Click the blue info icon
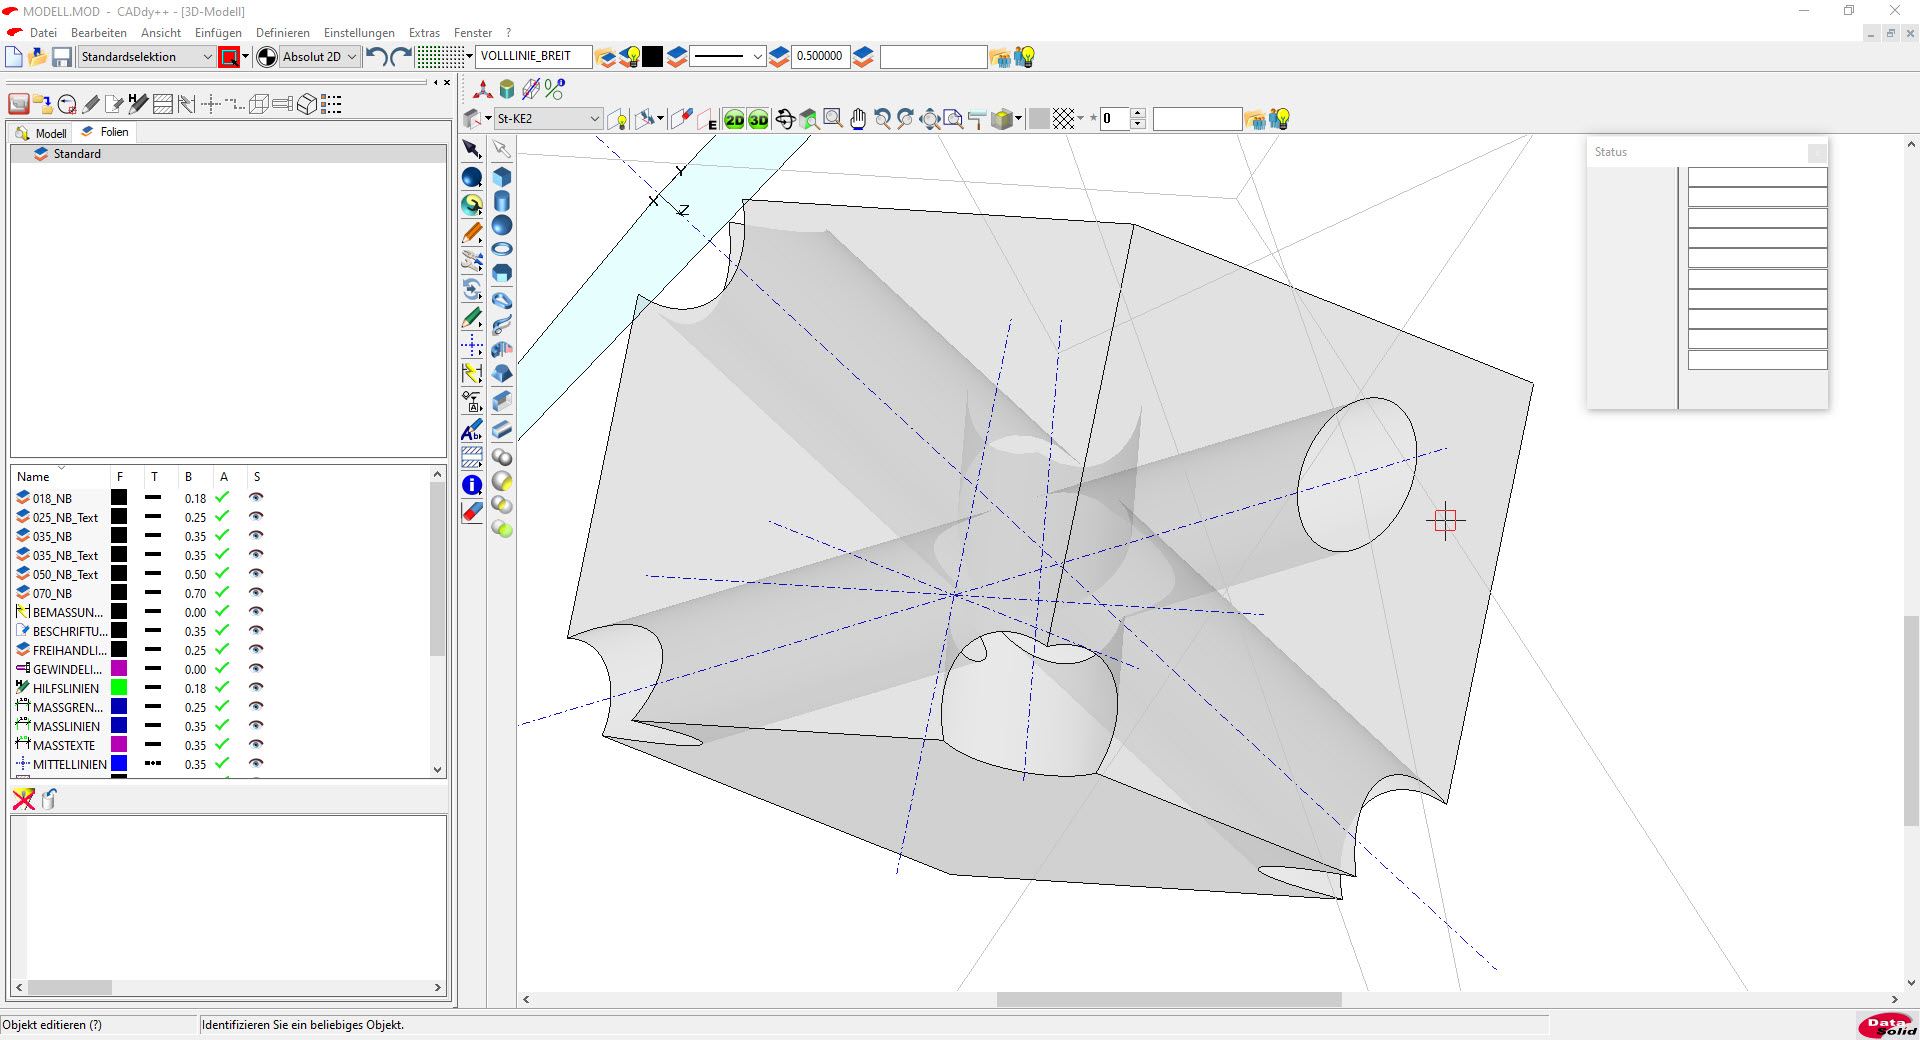Screen dimensions: 1920x1040 point(472,485)
